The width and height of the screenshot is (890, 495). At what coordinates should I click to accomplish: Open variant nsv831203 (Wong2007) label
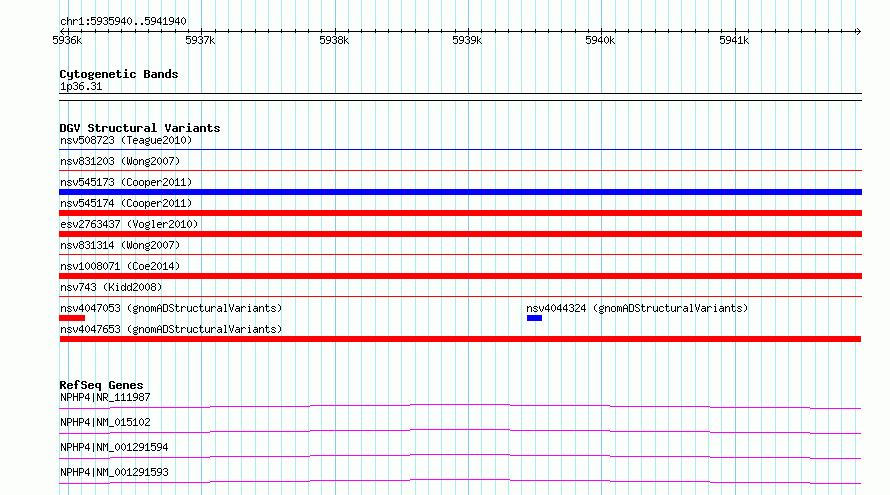[120, 161]
